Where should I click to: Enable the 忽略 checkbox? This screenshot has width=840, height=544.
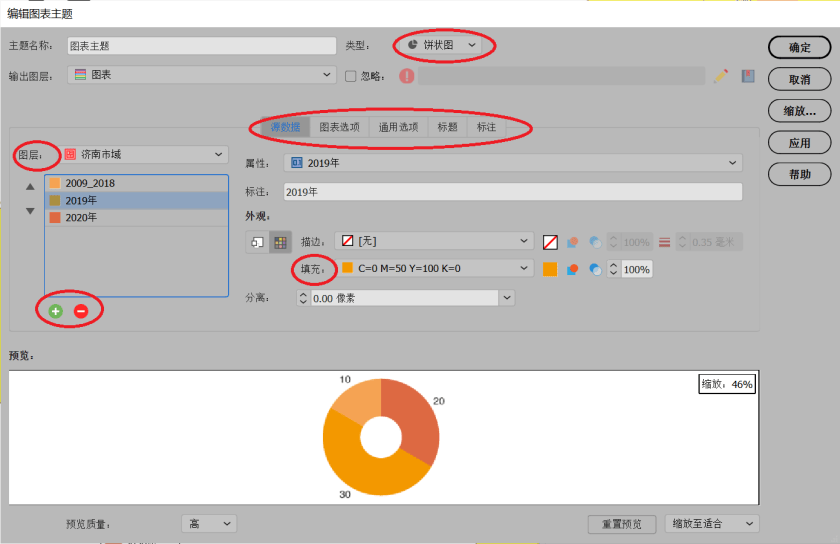click(x=351, y=76)
